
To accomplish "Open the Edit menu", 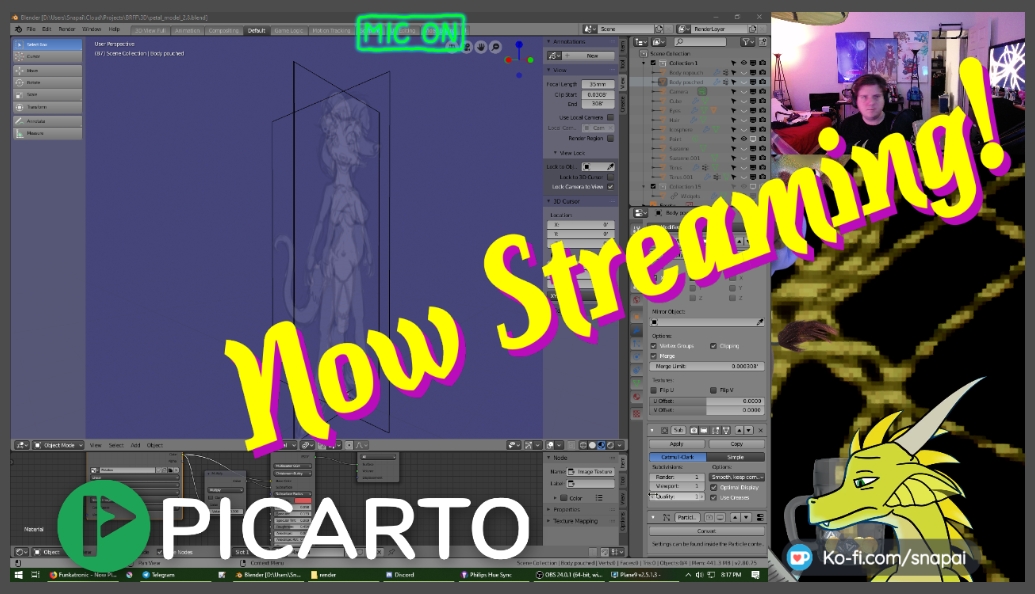I will pos(47,29).
